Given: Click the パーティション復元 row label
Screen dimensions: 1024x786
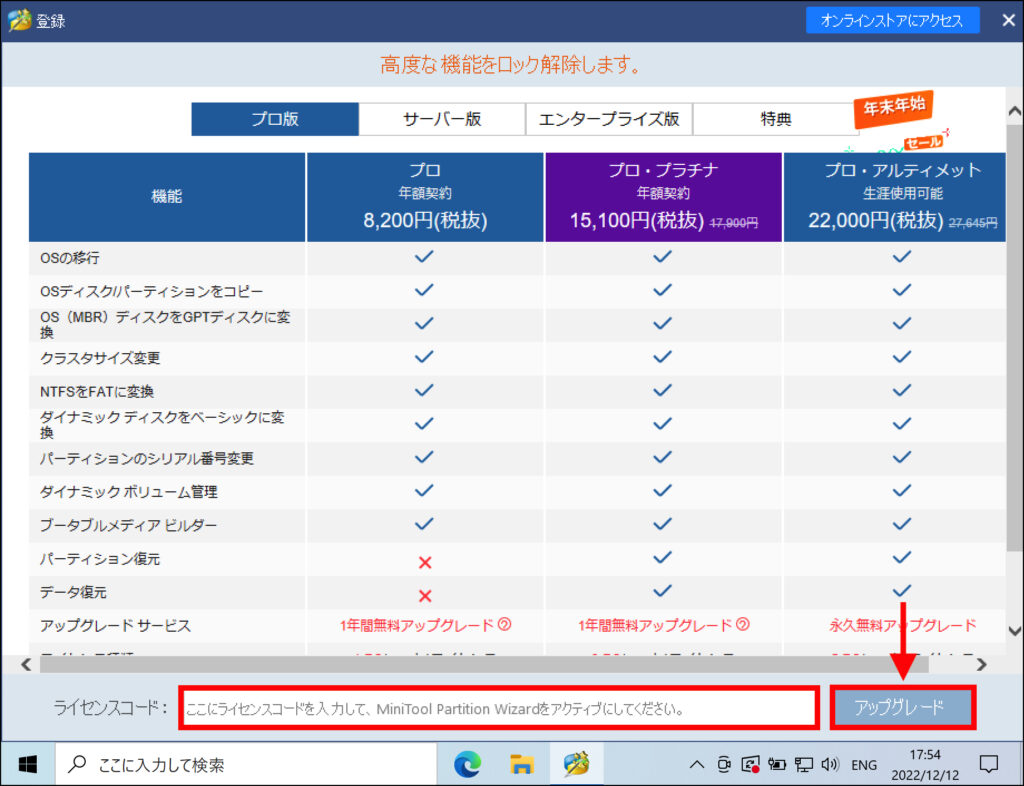Looking at the screenshot, I should pyautogui.click(x=100, y=559).
